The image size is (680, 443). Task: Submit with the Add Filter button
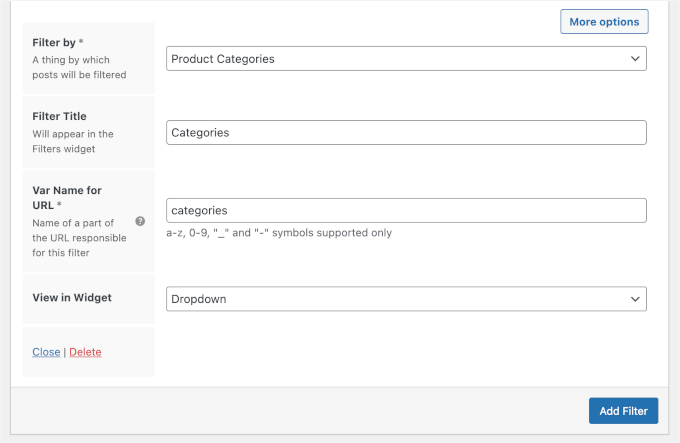point(623,410)
